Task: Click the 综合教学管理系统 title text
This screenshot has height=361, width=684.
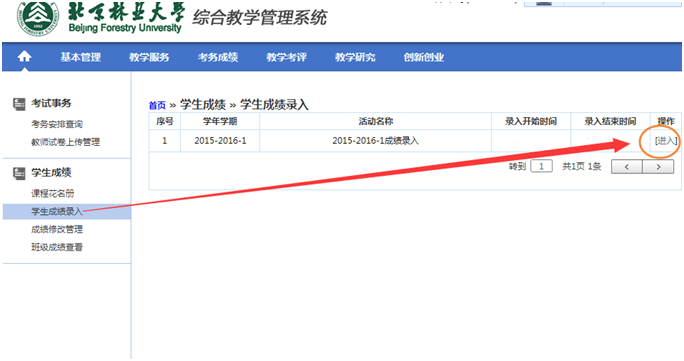Action: pyautogui.click(x=260, y=18)
